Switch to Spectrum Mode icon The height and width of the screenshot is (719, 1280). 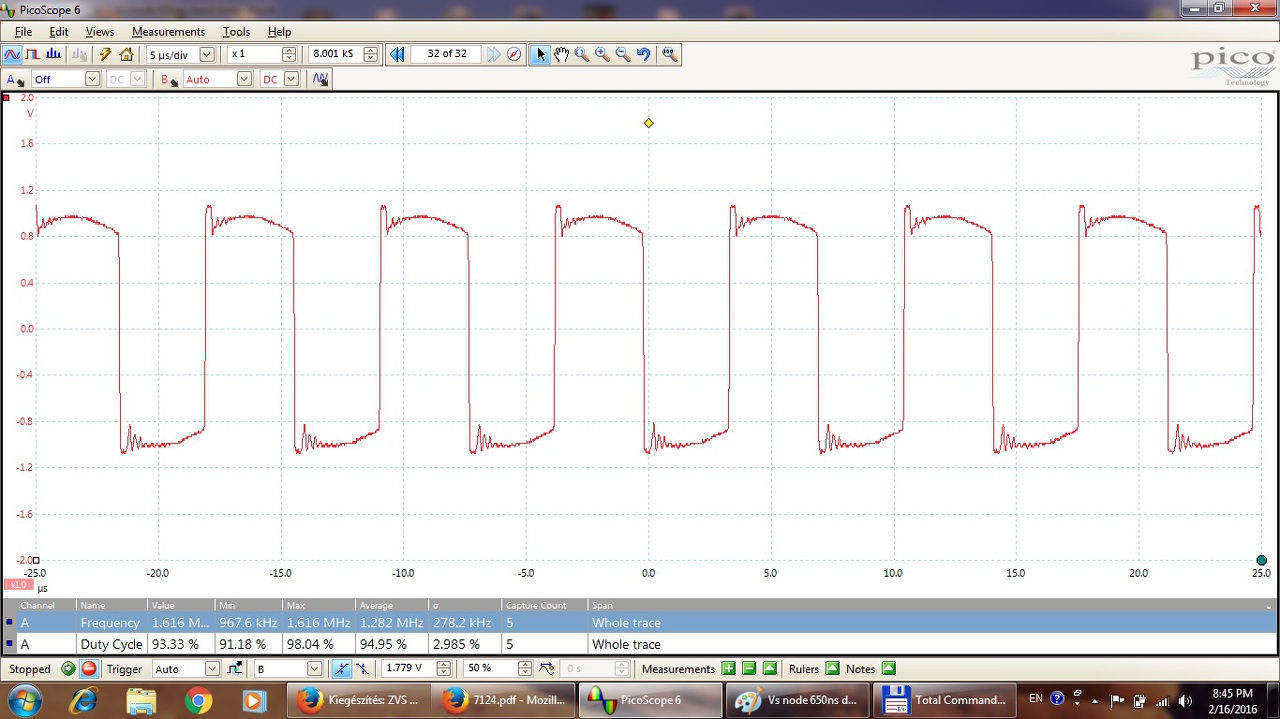pyautogui.click(x=53, y=54)
